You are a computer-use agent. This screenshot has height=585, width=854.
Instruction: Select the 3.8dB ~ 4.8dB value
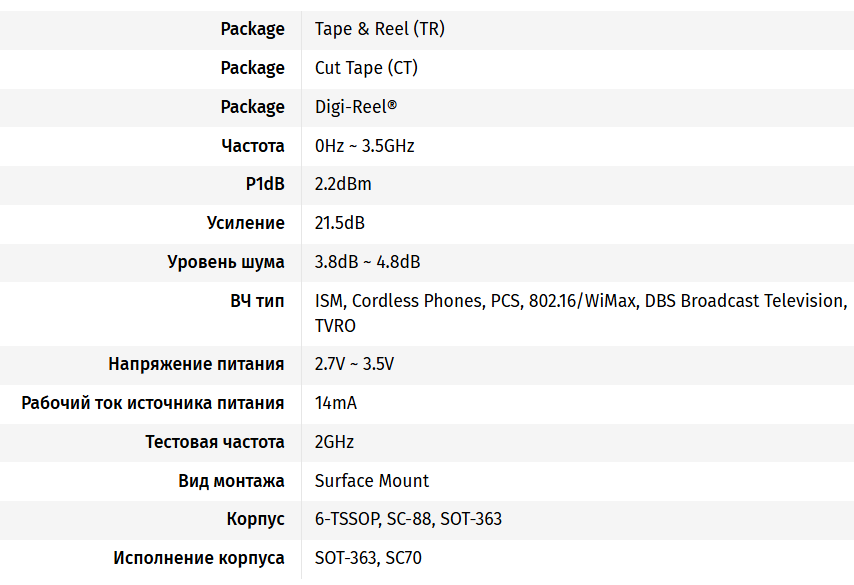click(x=367, y=262)
